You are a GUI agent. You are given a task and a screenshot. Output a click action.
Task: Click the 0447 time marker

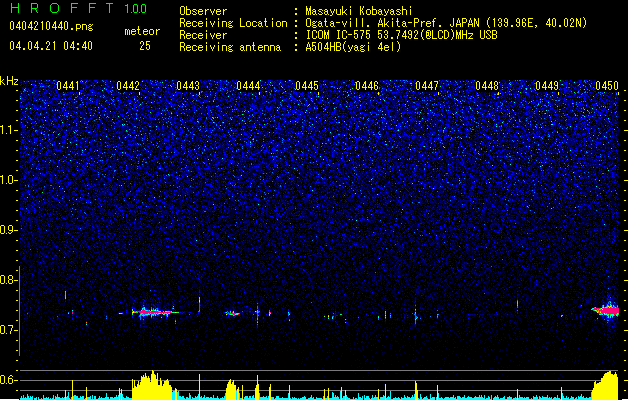[427, 86]
